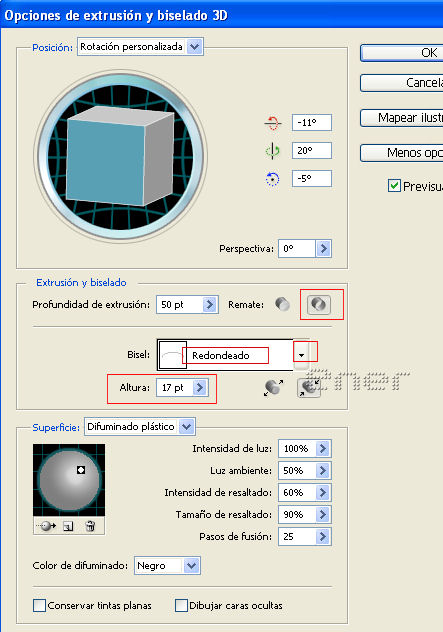Expand the Bisel Redondeado dropdown
The height and width of the screenshot is (632, 443).
pyautogui.click(x=301, y=355)
